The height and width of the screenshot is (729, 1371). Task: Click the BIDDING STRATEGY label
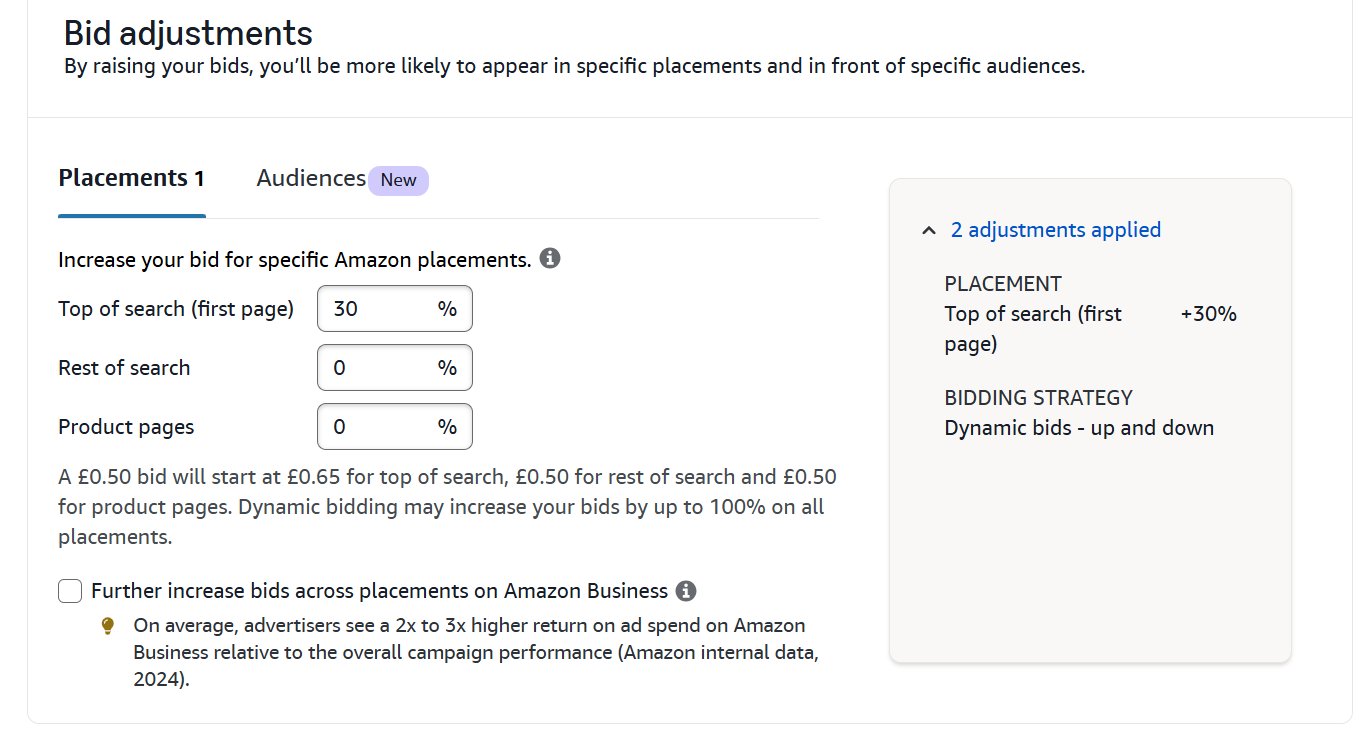tap(1038, 397)
